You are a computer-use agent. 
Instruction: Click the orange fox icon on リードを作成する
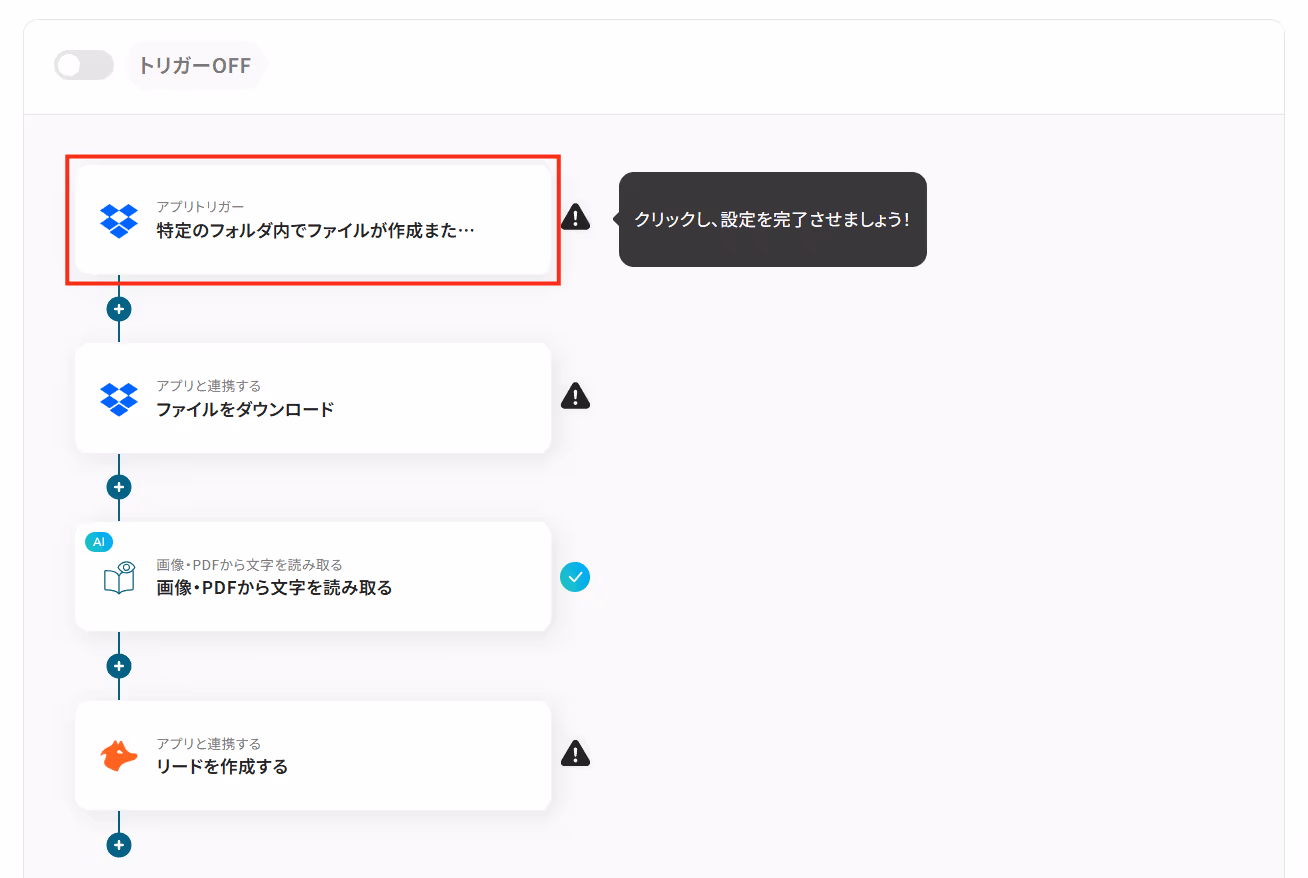(x=119, y=756)
